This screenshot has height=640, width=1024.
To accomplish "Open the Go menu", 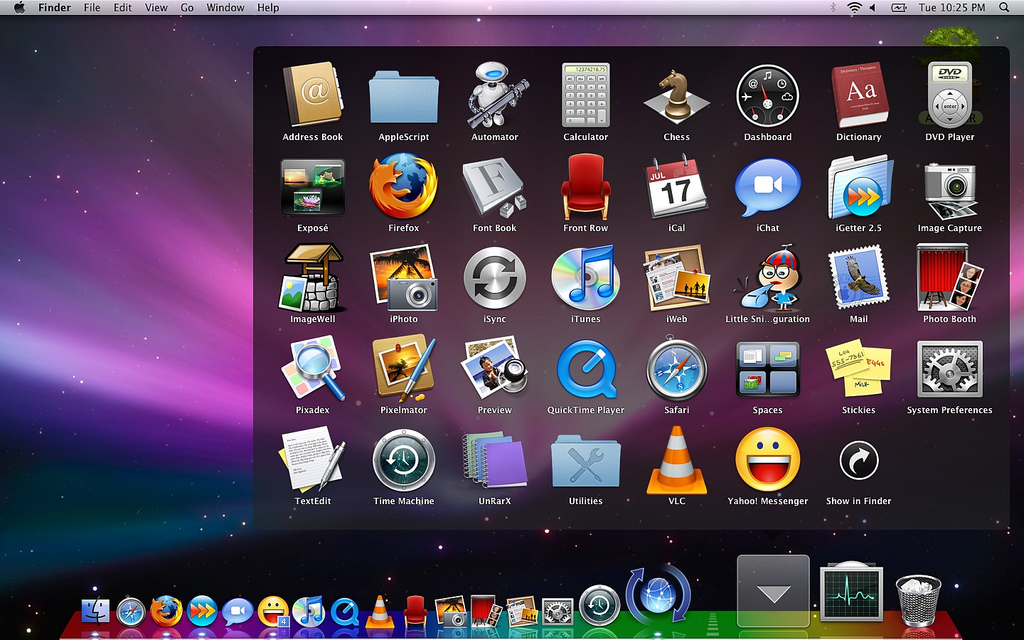I will tap(187, 8).
